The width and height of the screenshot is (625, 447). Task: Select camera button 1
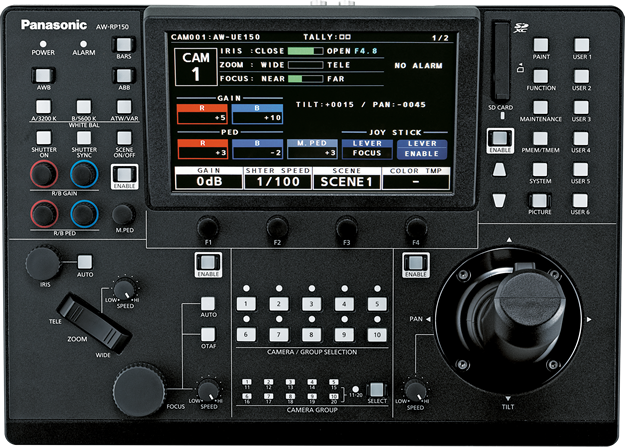pyautogui.click(x=246, y=304)
